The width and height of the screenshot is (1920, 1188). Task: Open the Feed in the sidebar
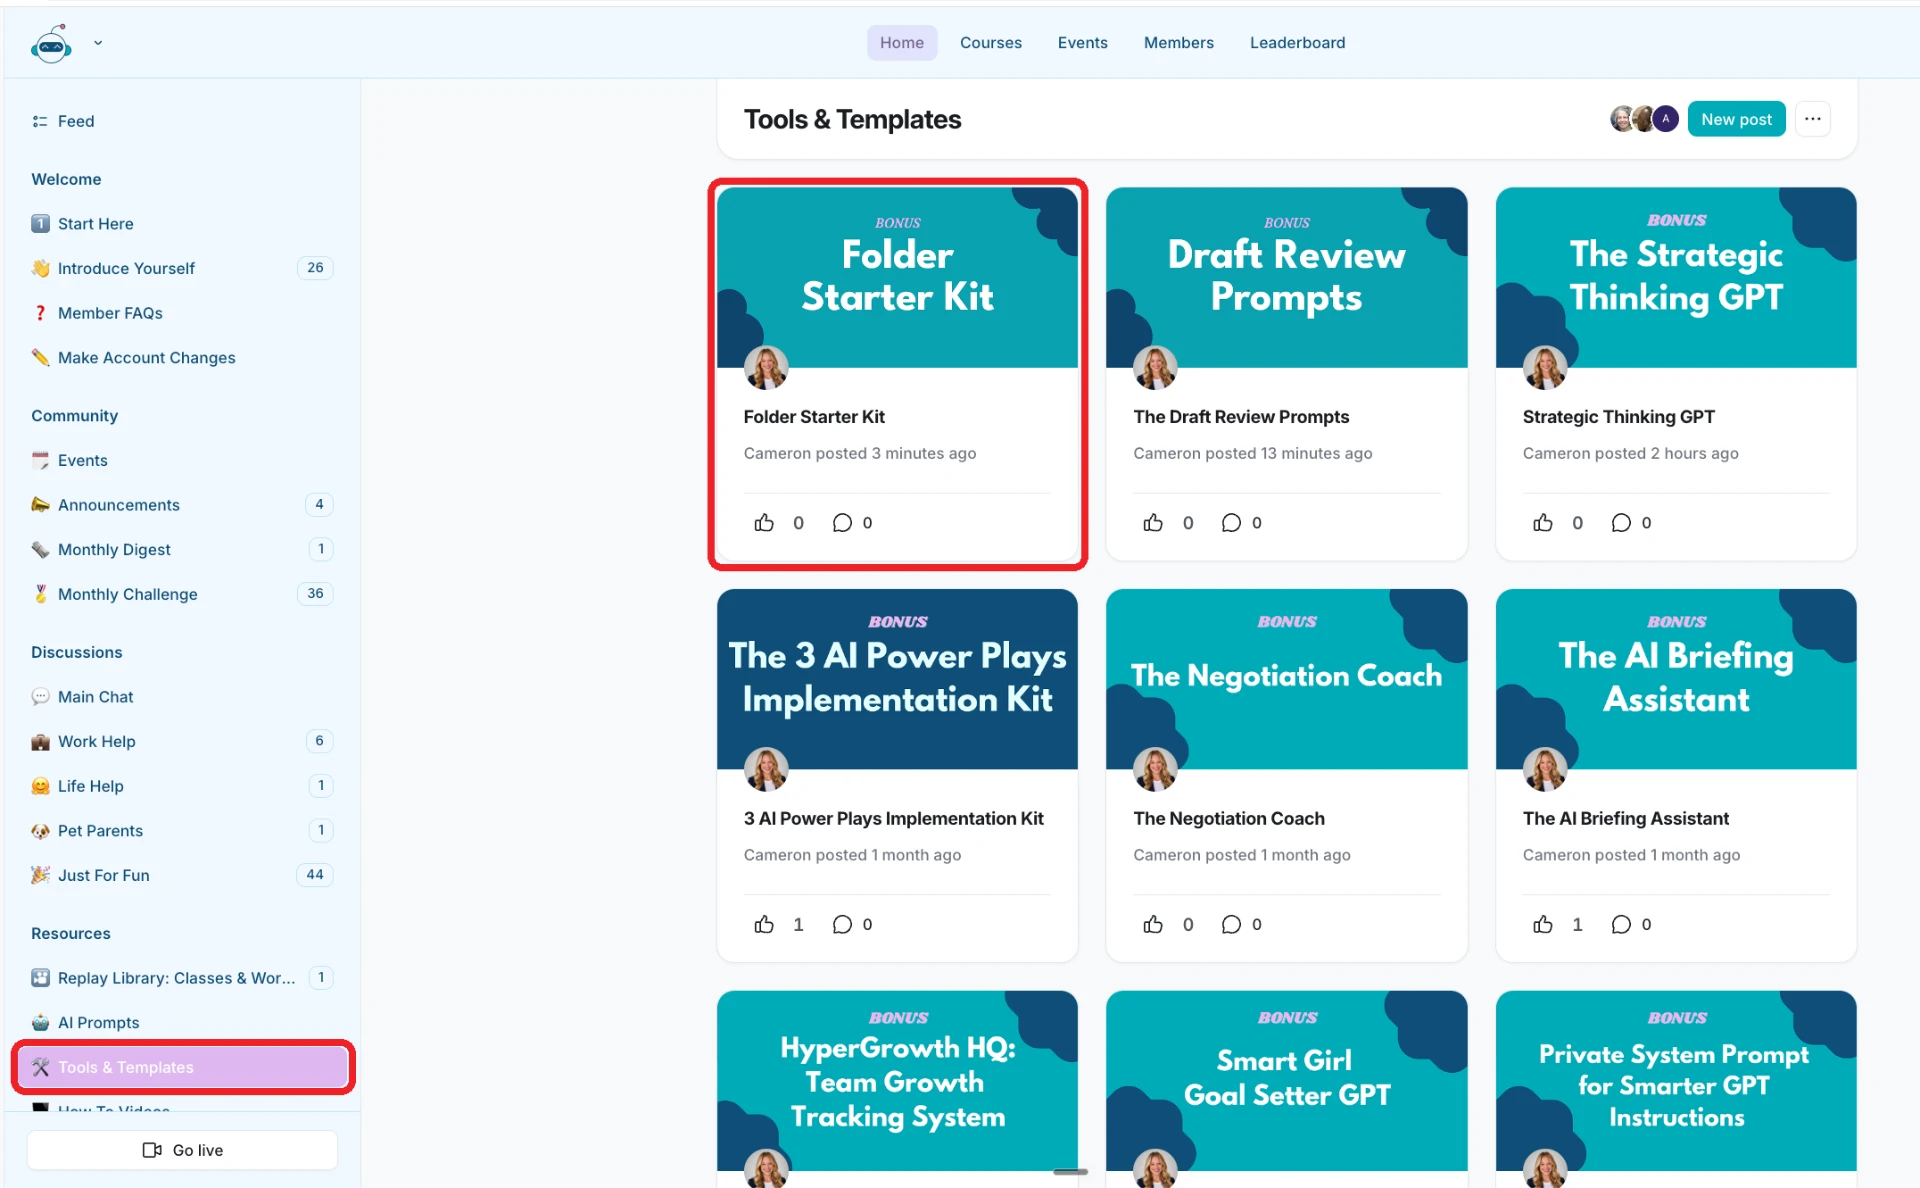(x=180, y=121)
